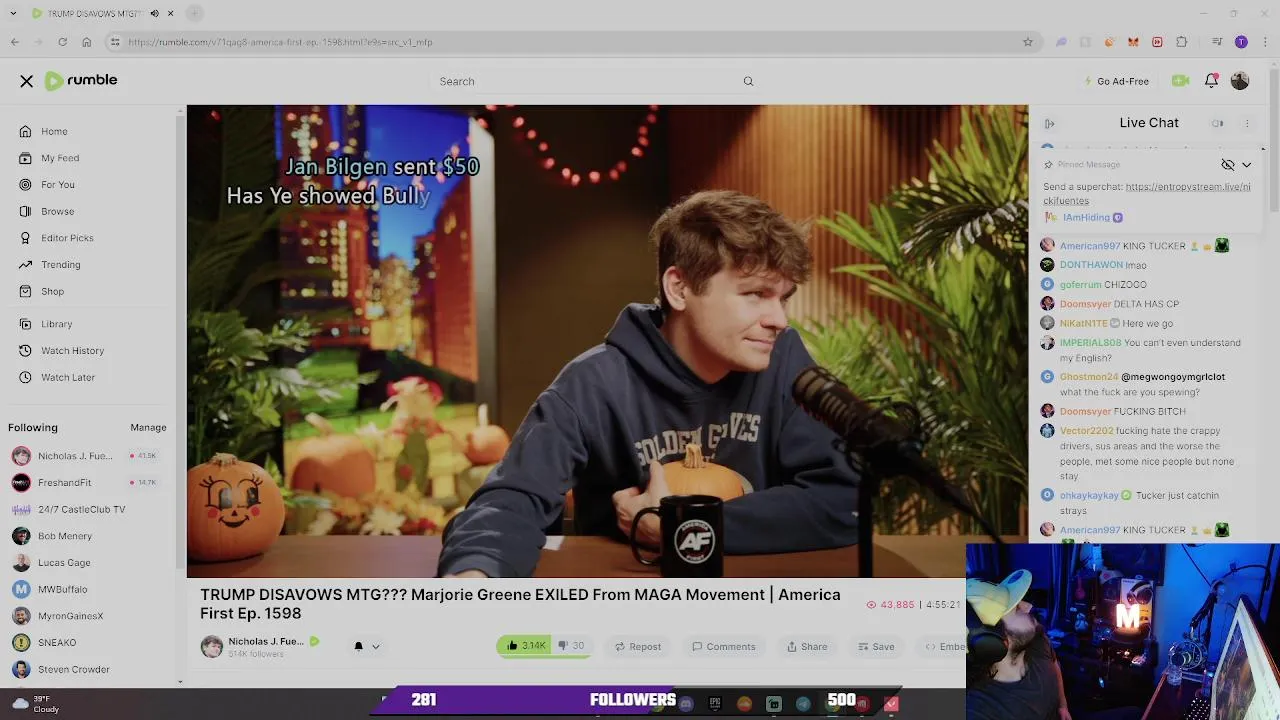Toggle the chat popout icon beside Live Chat
Image resolution: width=1280 pixels, height=720 pixels.
pyautogui.click(x=1218, y=123)
